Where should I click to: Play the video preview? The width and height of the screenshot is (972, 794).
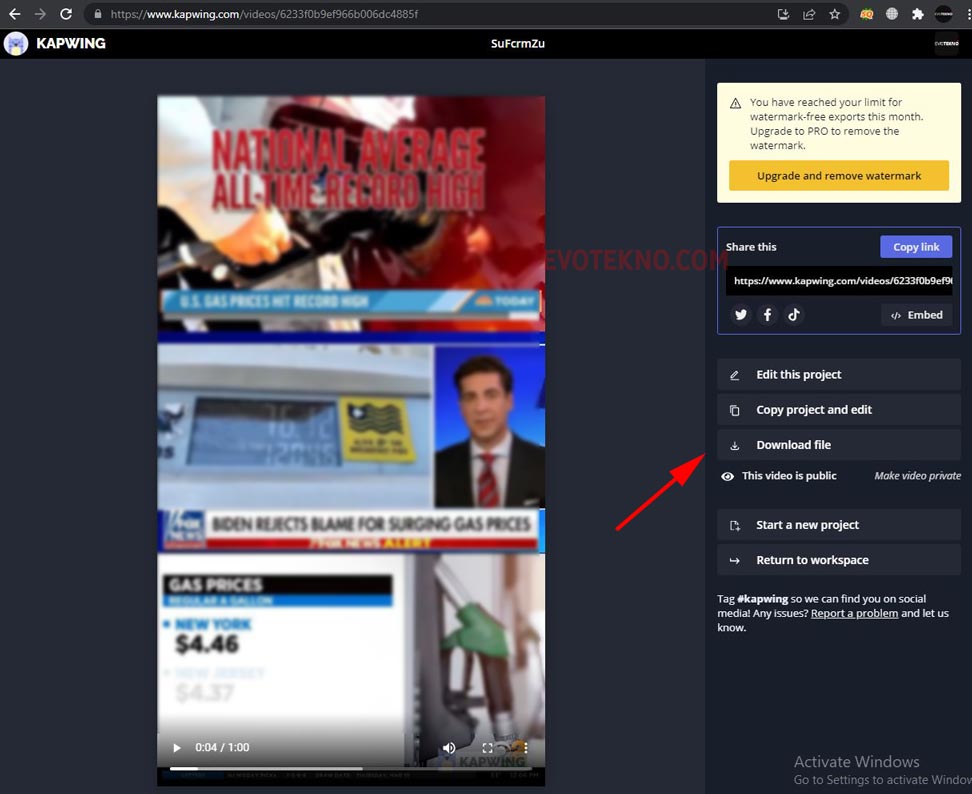(x=177, y=748)
